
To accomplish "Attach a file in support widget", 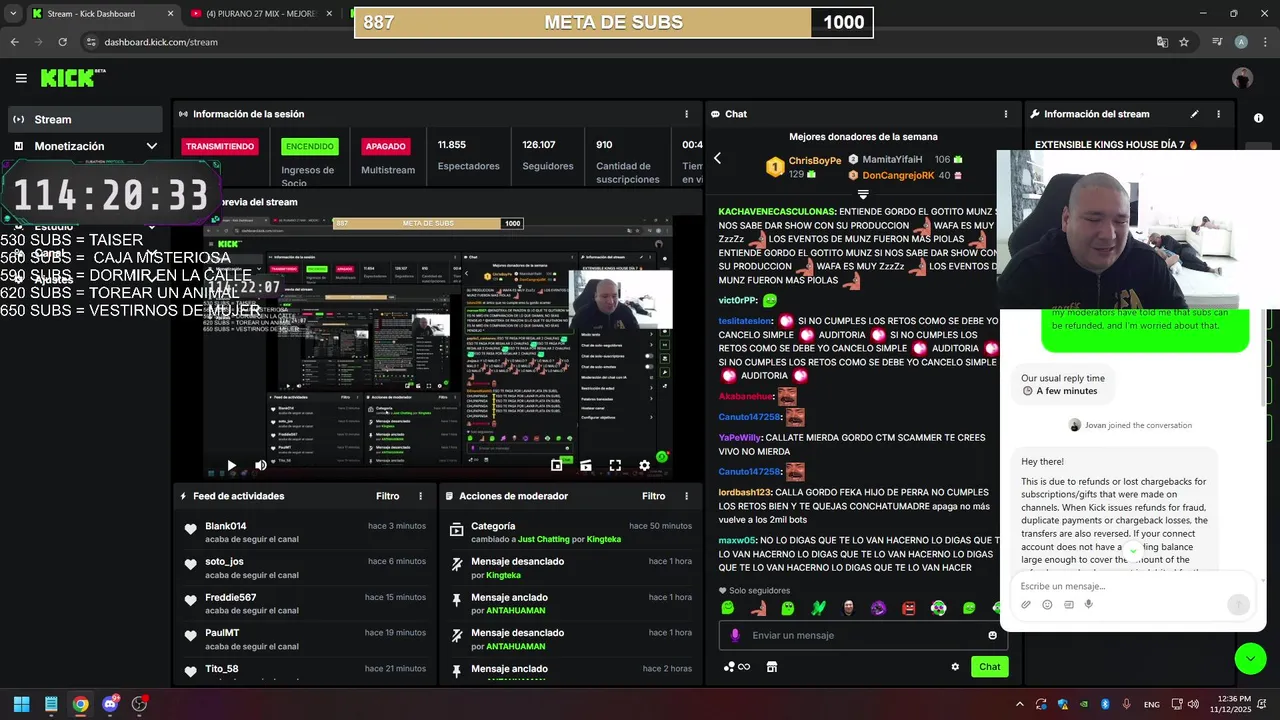I will (x=1026, y=605).
